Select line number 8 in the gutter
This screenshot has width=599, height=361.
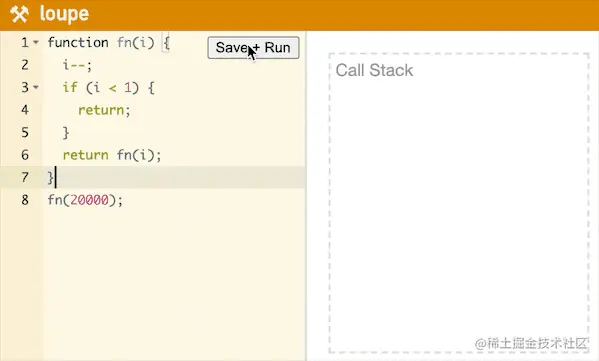pos(25,200)
